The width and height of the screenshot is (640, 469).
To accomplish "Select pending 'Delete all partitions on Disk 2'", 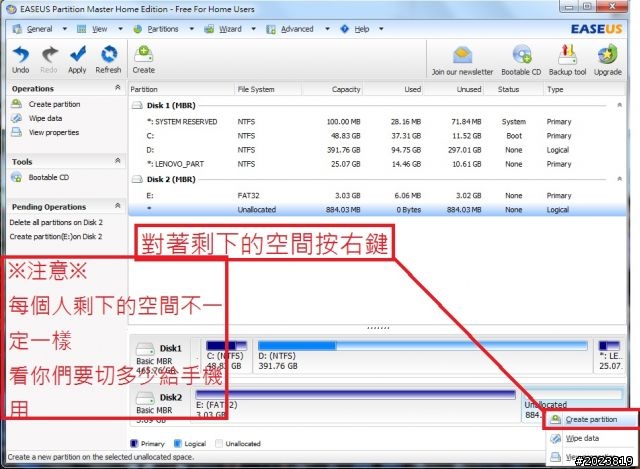I will pos(56,222).
